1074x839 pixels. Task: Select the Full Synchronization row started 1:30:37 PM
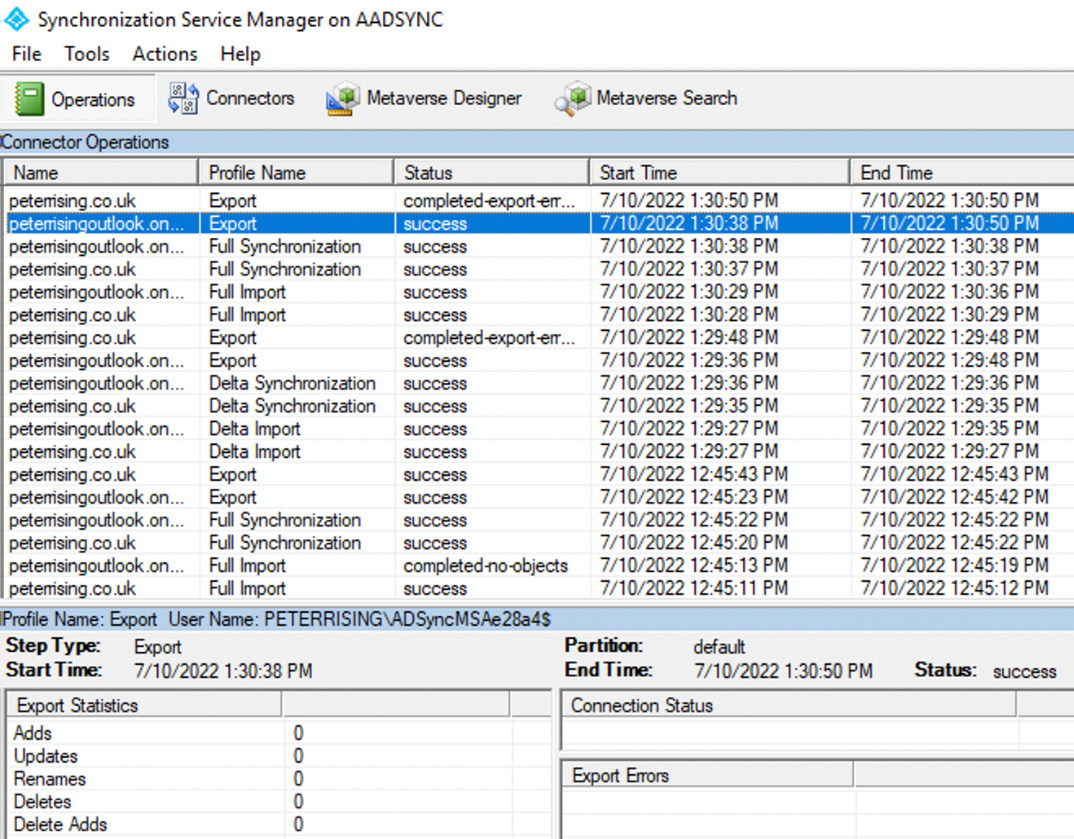coord(539,269)
